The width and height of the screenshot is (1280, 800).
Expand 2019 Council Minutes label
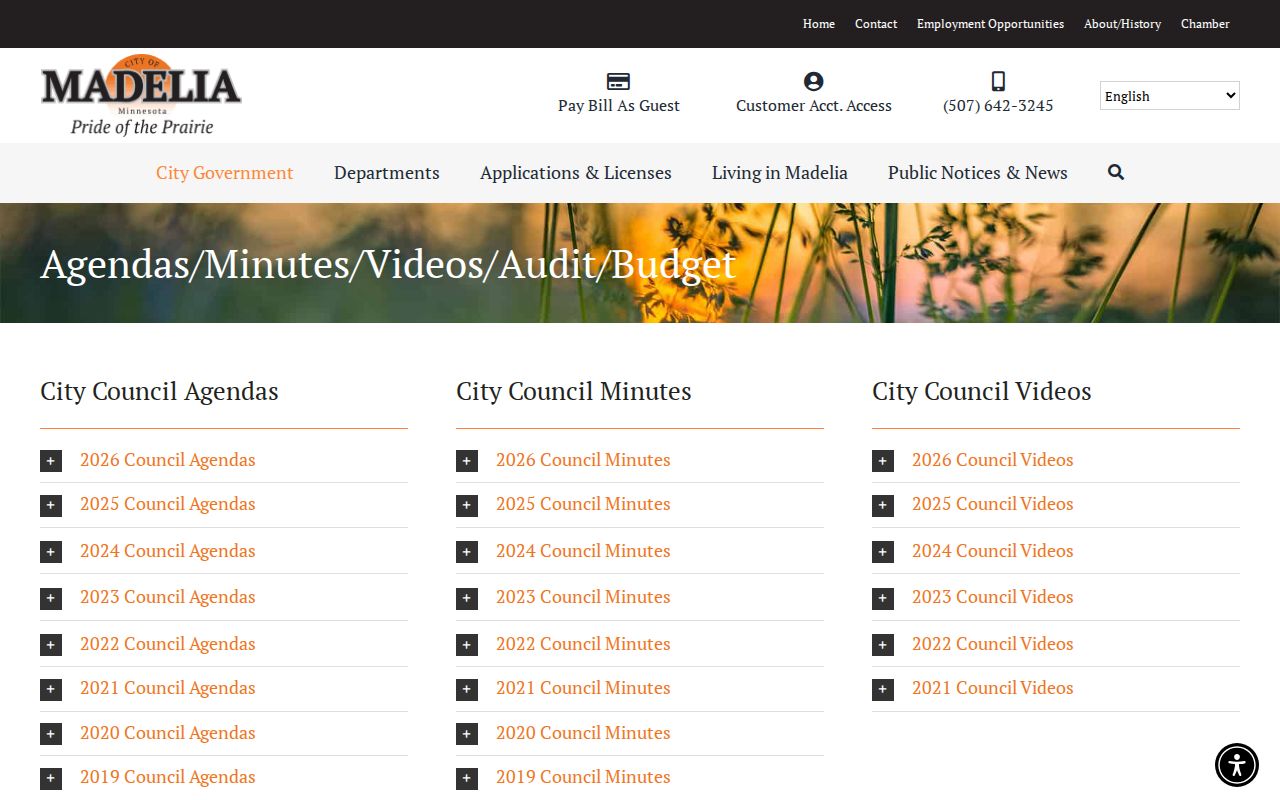pyautogui.click(x=583, y=777)
